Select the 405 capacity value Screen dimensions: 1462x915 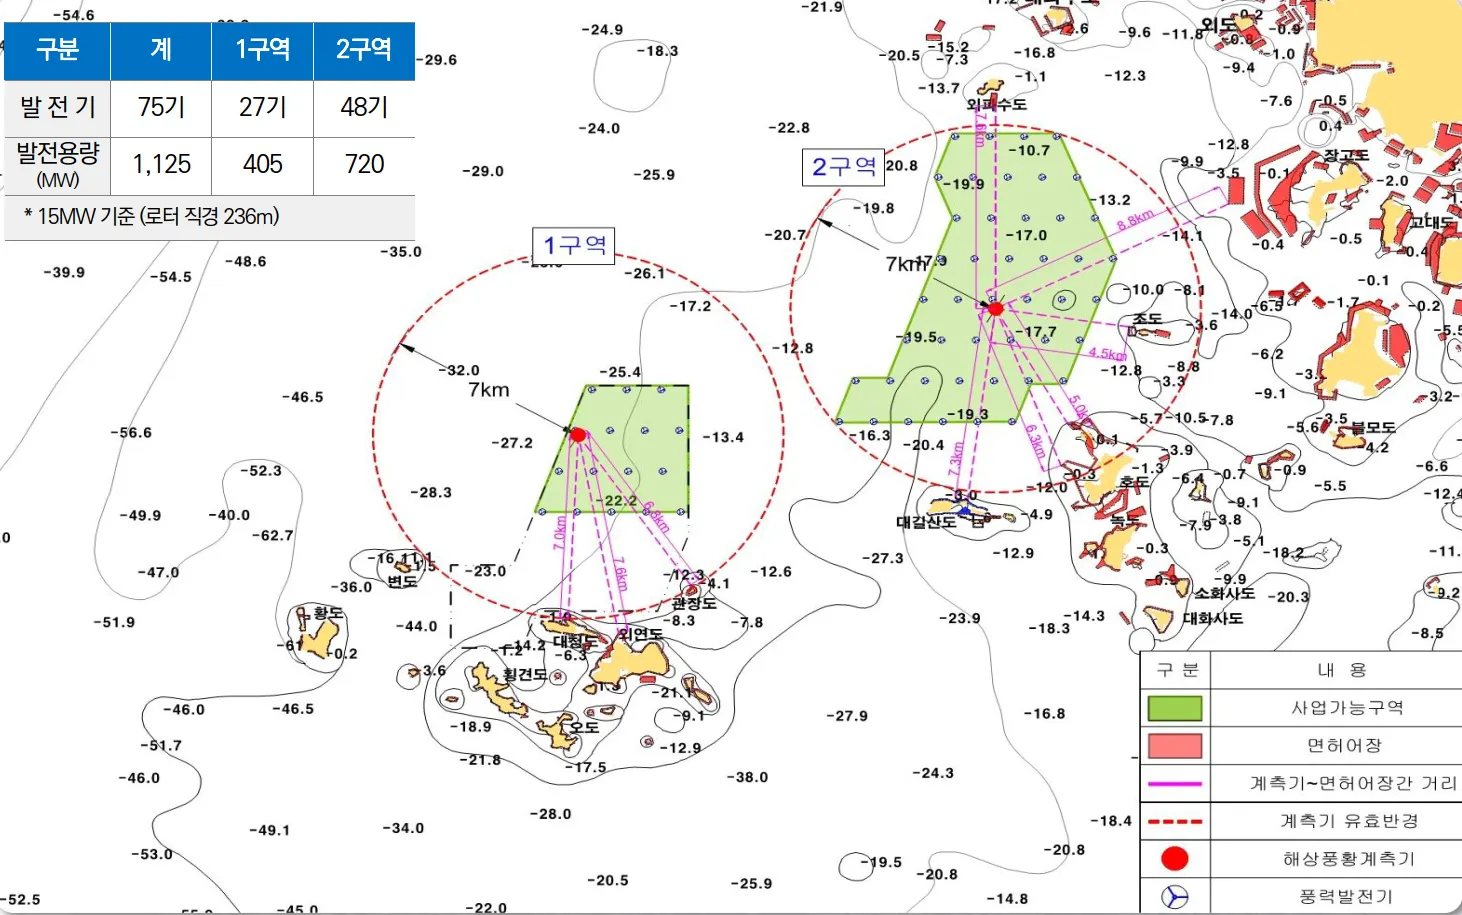pos(262,165)
